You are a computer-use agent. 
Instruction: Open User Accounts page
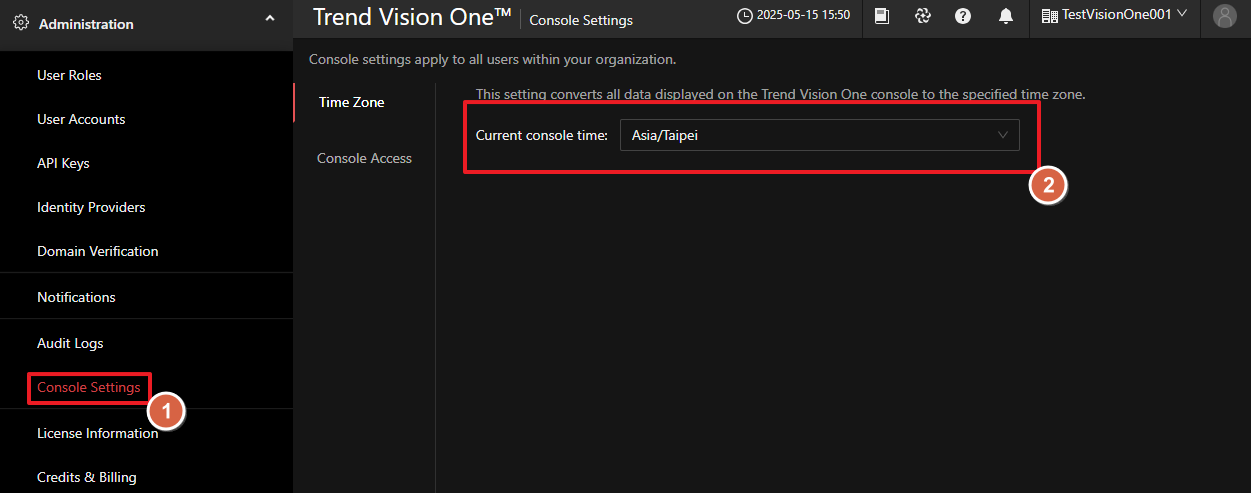pyautogui.click(x=81, y=119)
